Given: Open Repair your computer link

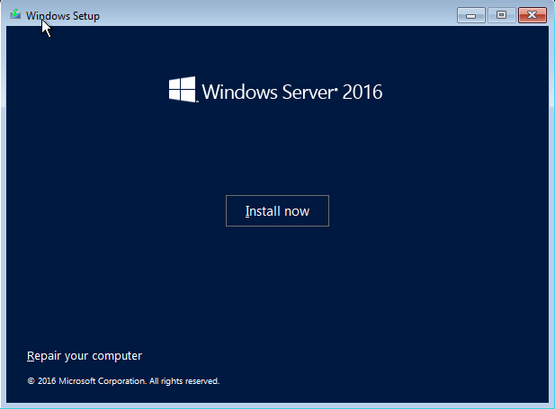Looking at the screenshot, I should point(84,356).
